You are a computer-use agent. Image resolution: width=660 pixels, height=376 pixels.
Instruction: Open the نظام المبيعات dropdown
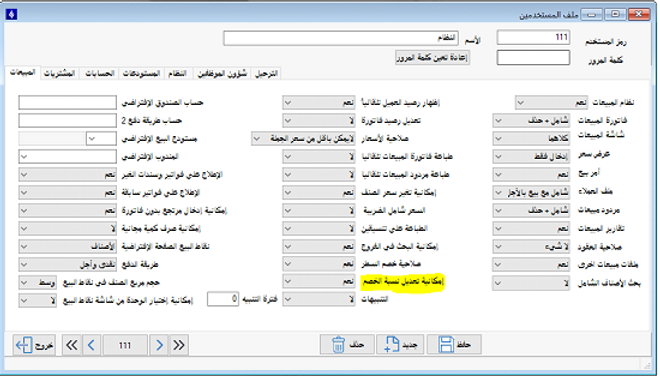coord(552,102)
